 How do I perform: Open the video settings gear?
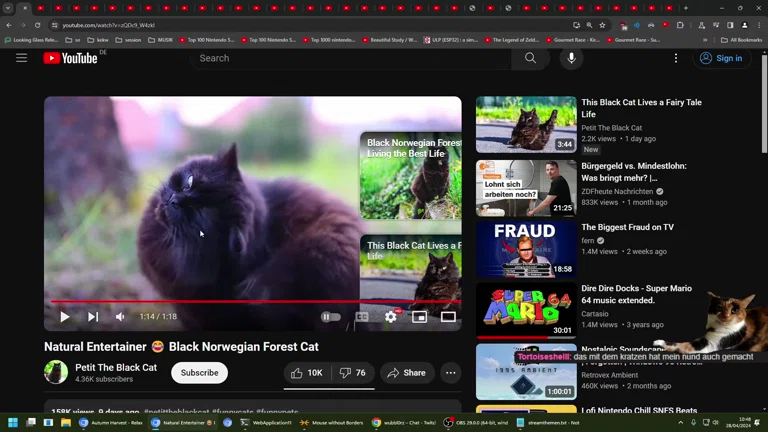pyautogui.click(x=391, y=317)
